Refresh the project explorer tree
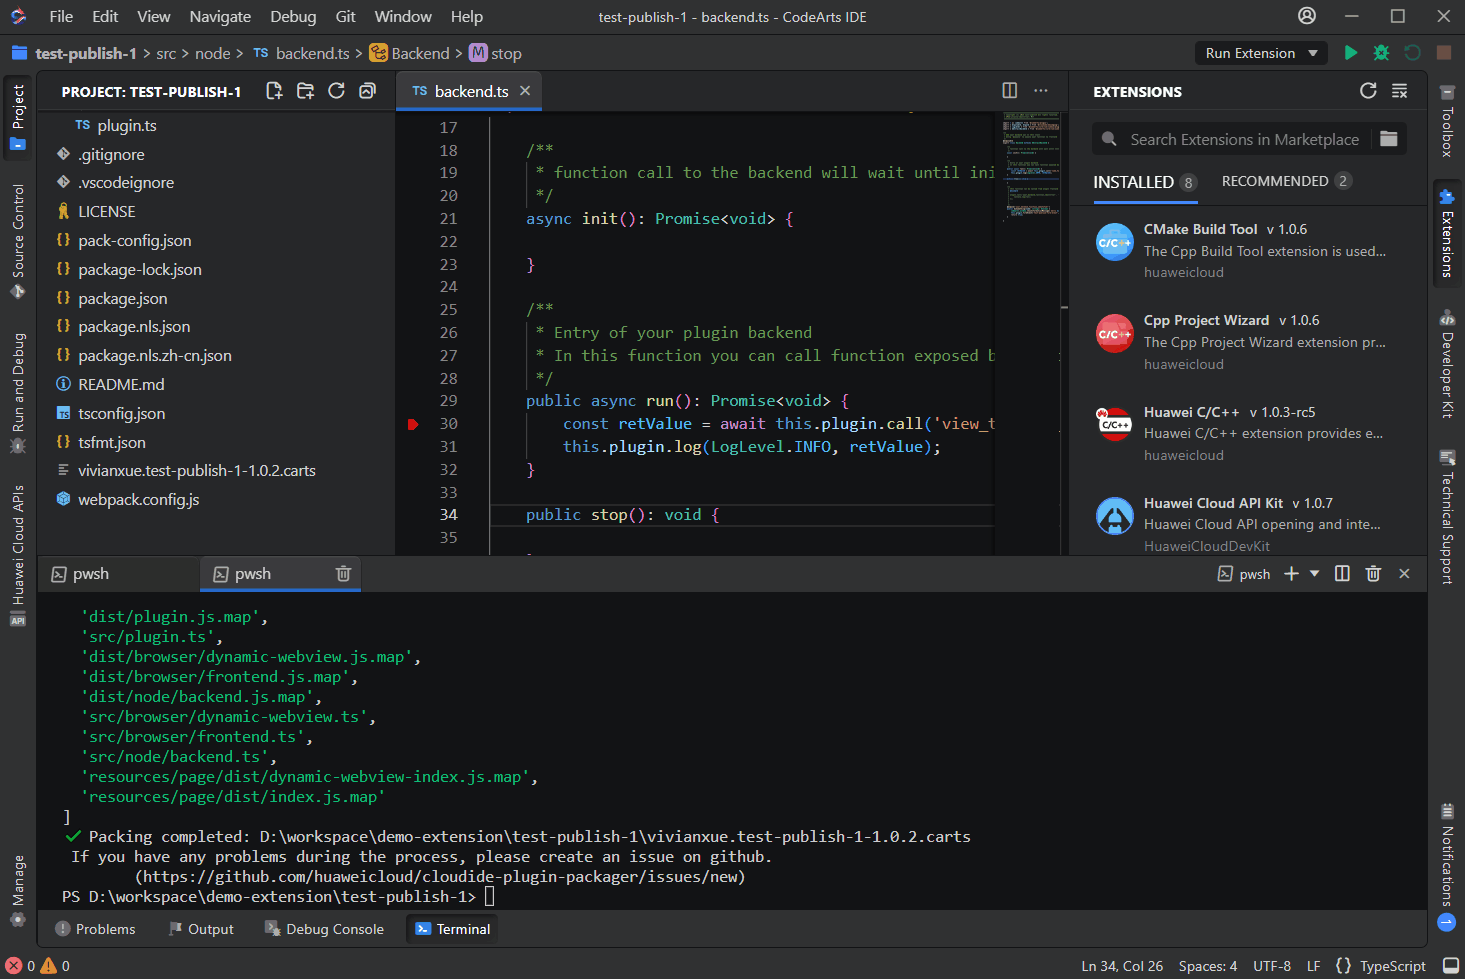 [x=336, y=91]
